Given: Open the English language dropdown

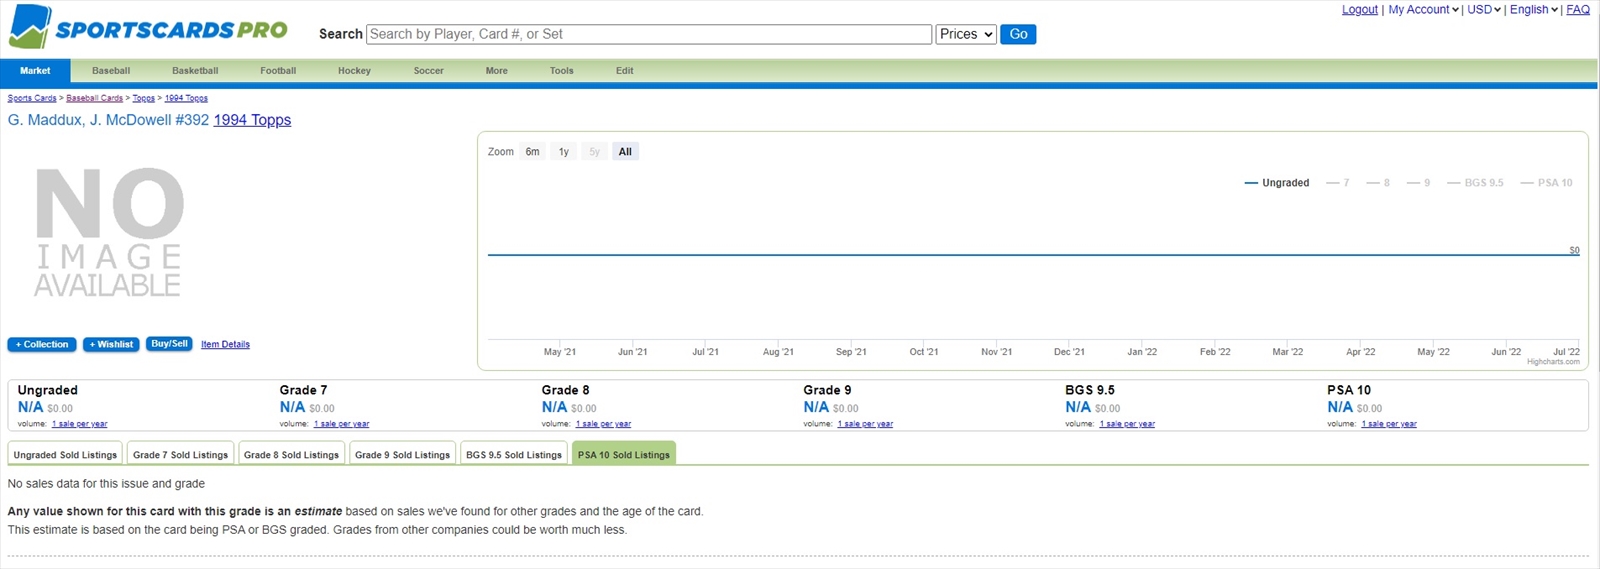Looking at the screenshot, I should tap(1534, 9).
